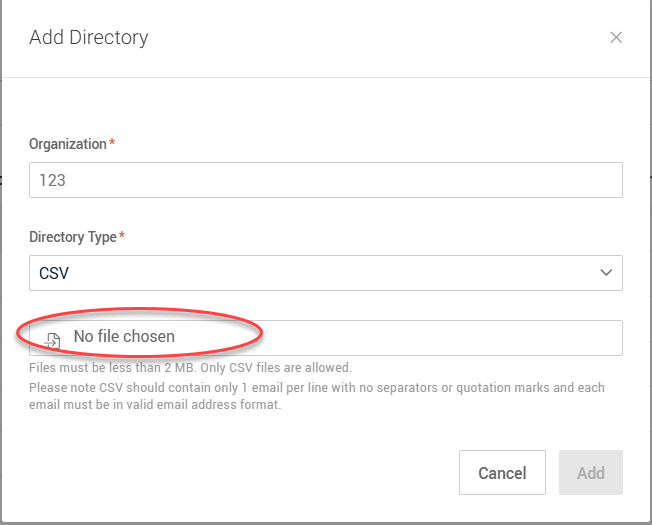Click the red oval annotation edge

tap(261, 331)
